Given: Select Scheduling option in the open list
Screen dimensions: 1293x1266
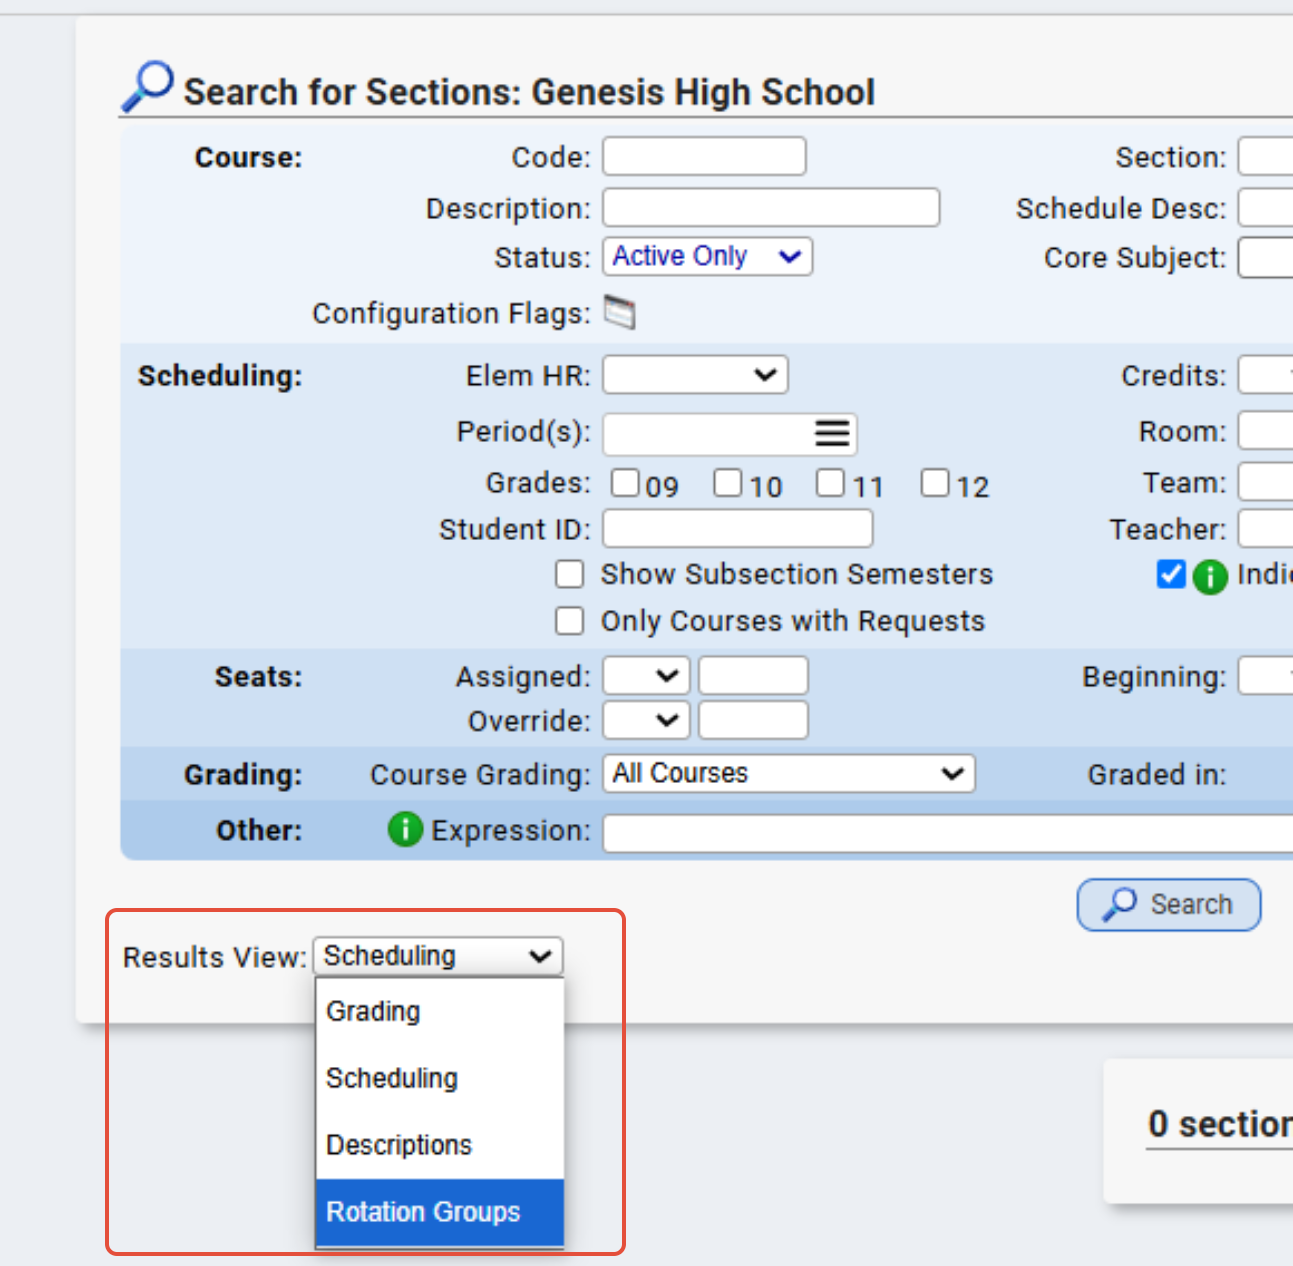Looking at the screenshot, I should click(440, 1078).
